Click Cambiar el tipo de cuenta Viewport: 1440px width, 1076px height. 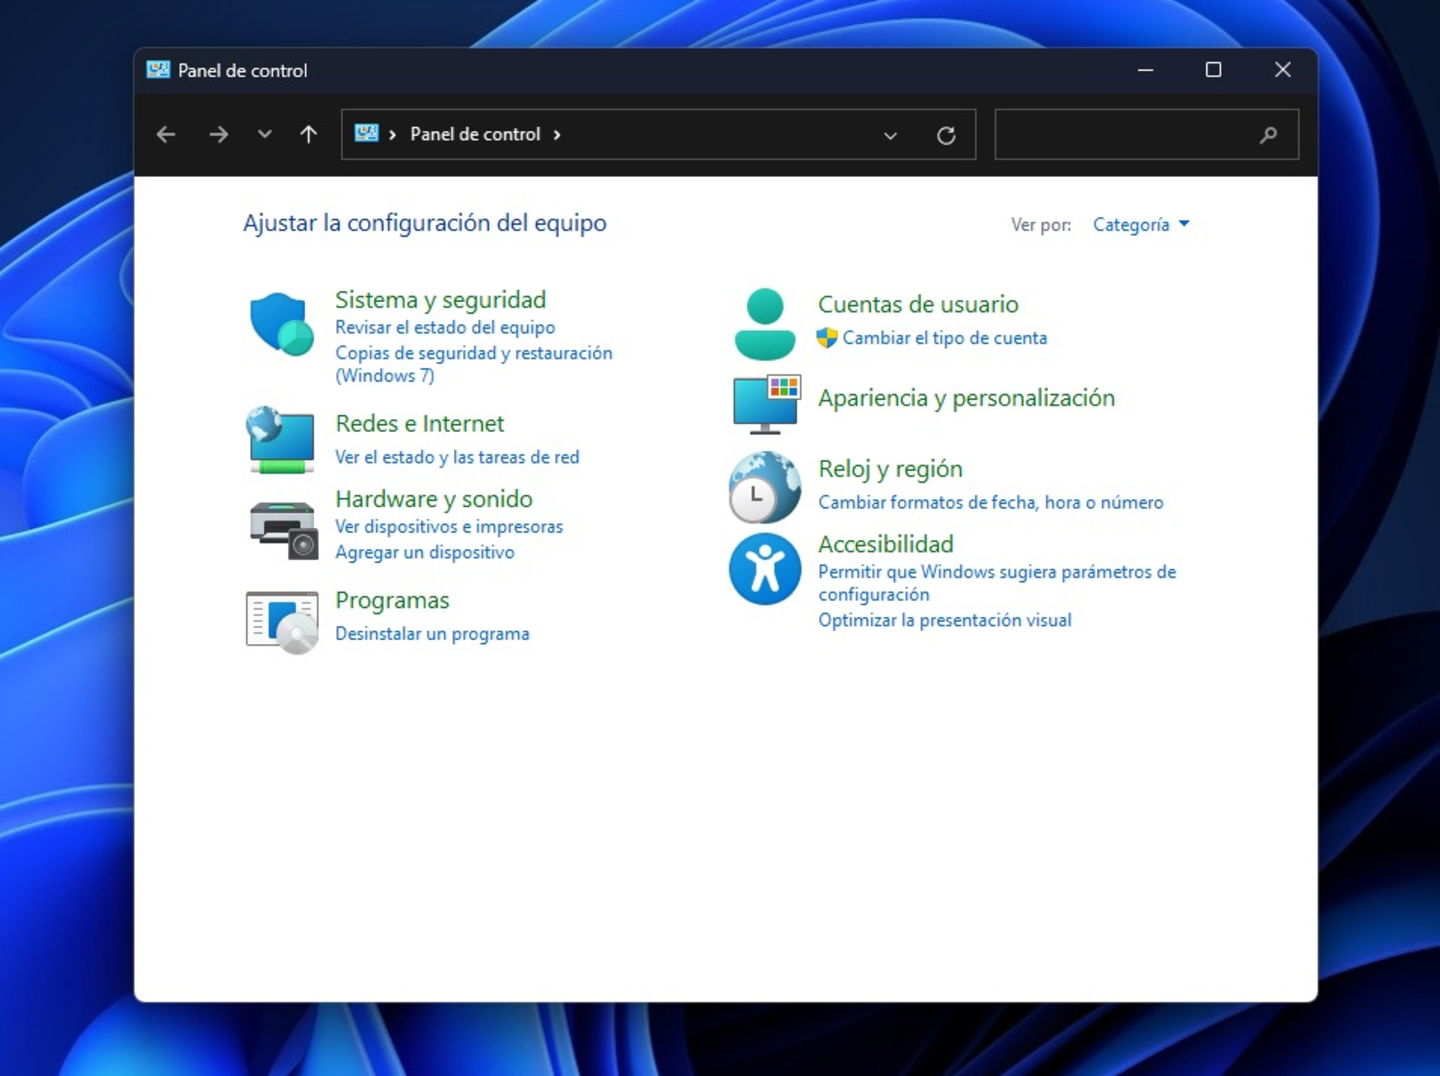tap(945, 338)
